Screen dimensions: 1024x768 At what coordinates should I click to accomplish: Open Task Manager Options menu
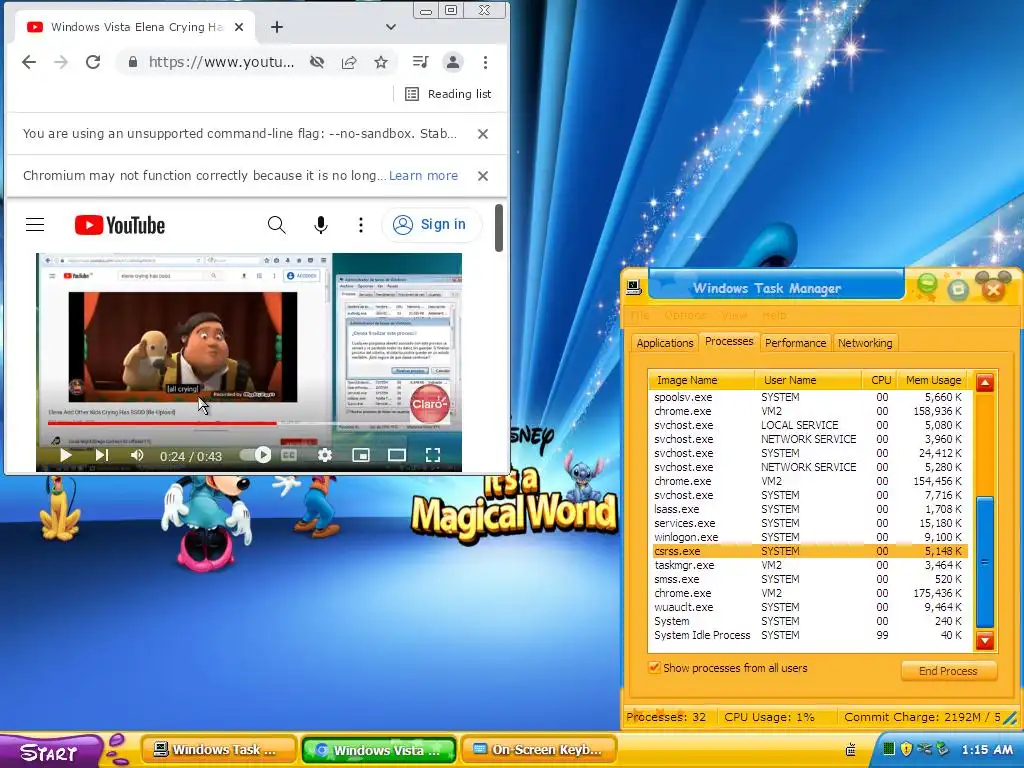[x=685, y=315]
